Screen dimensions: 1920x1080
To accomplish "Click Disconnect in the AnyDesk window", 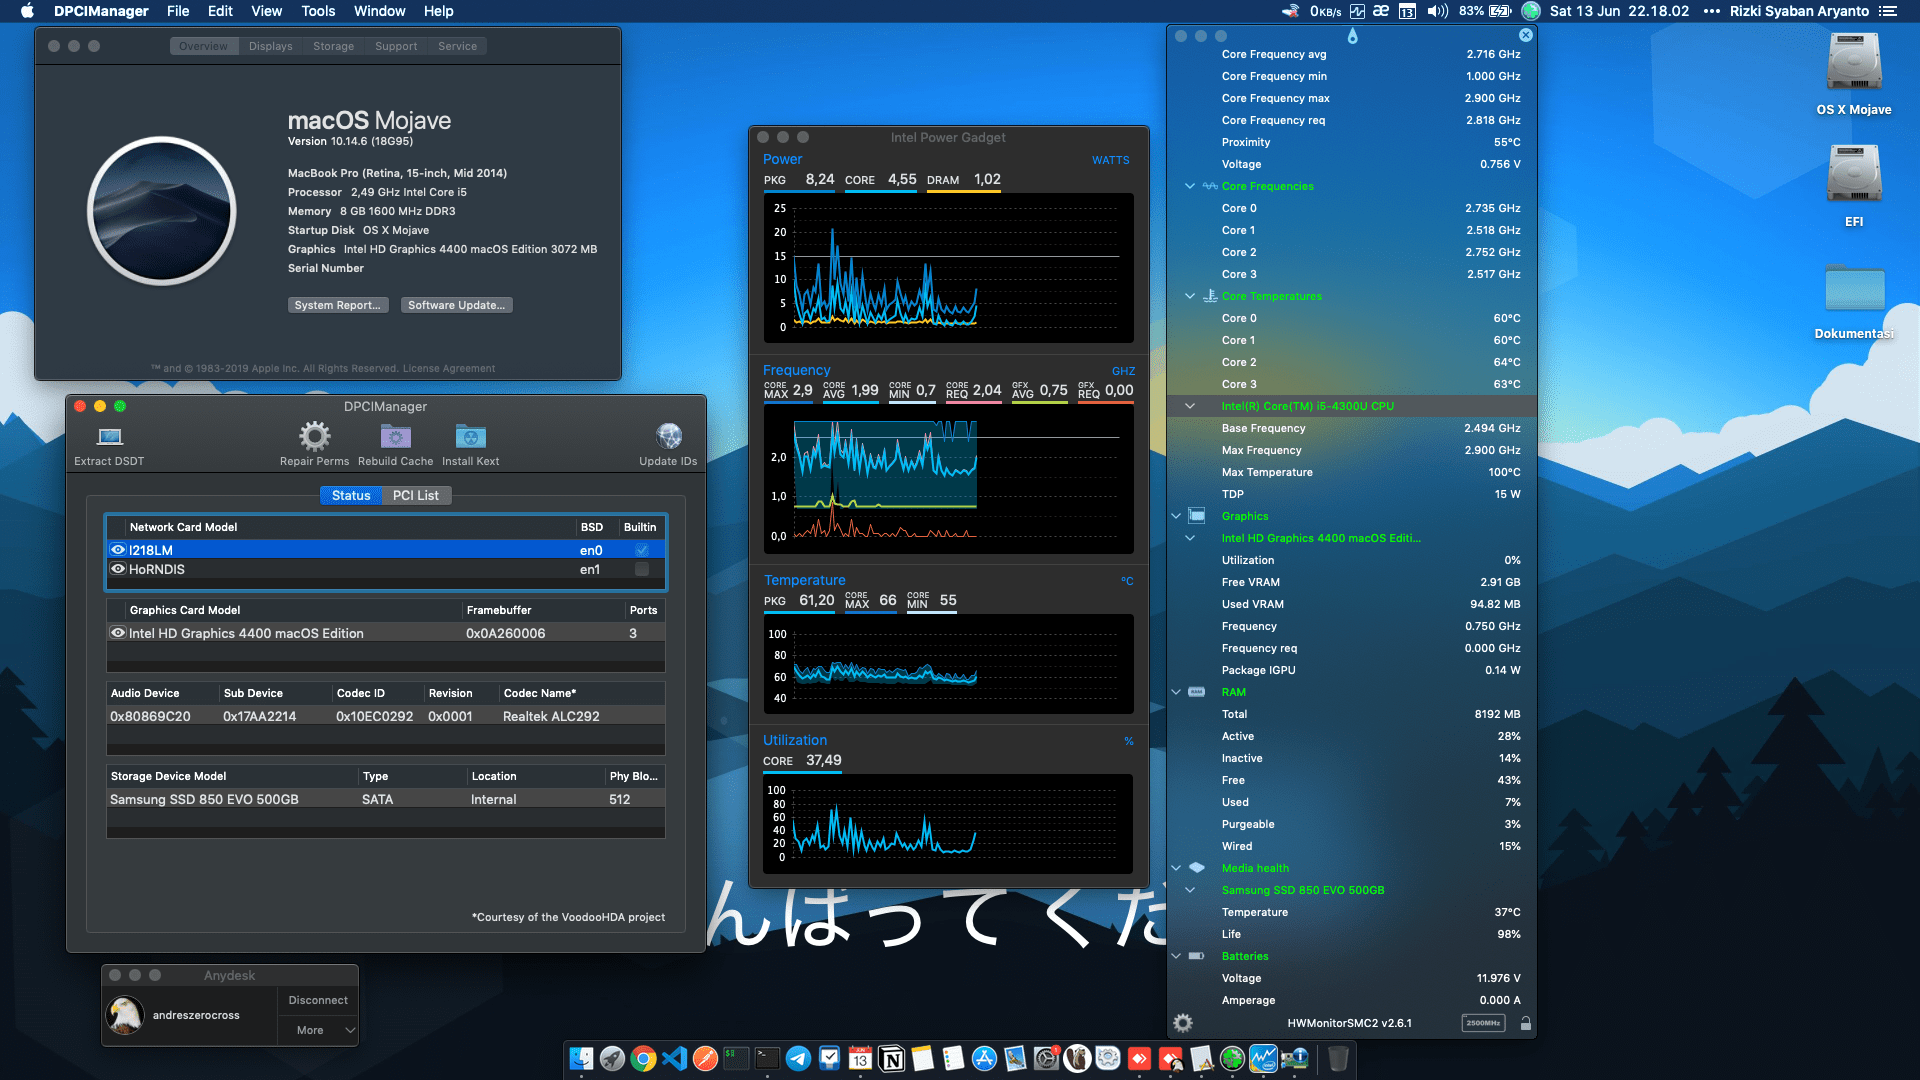I will tap(317, 999).
